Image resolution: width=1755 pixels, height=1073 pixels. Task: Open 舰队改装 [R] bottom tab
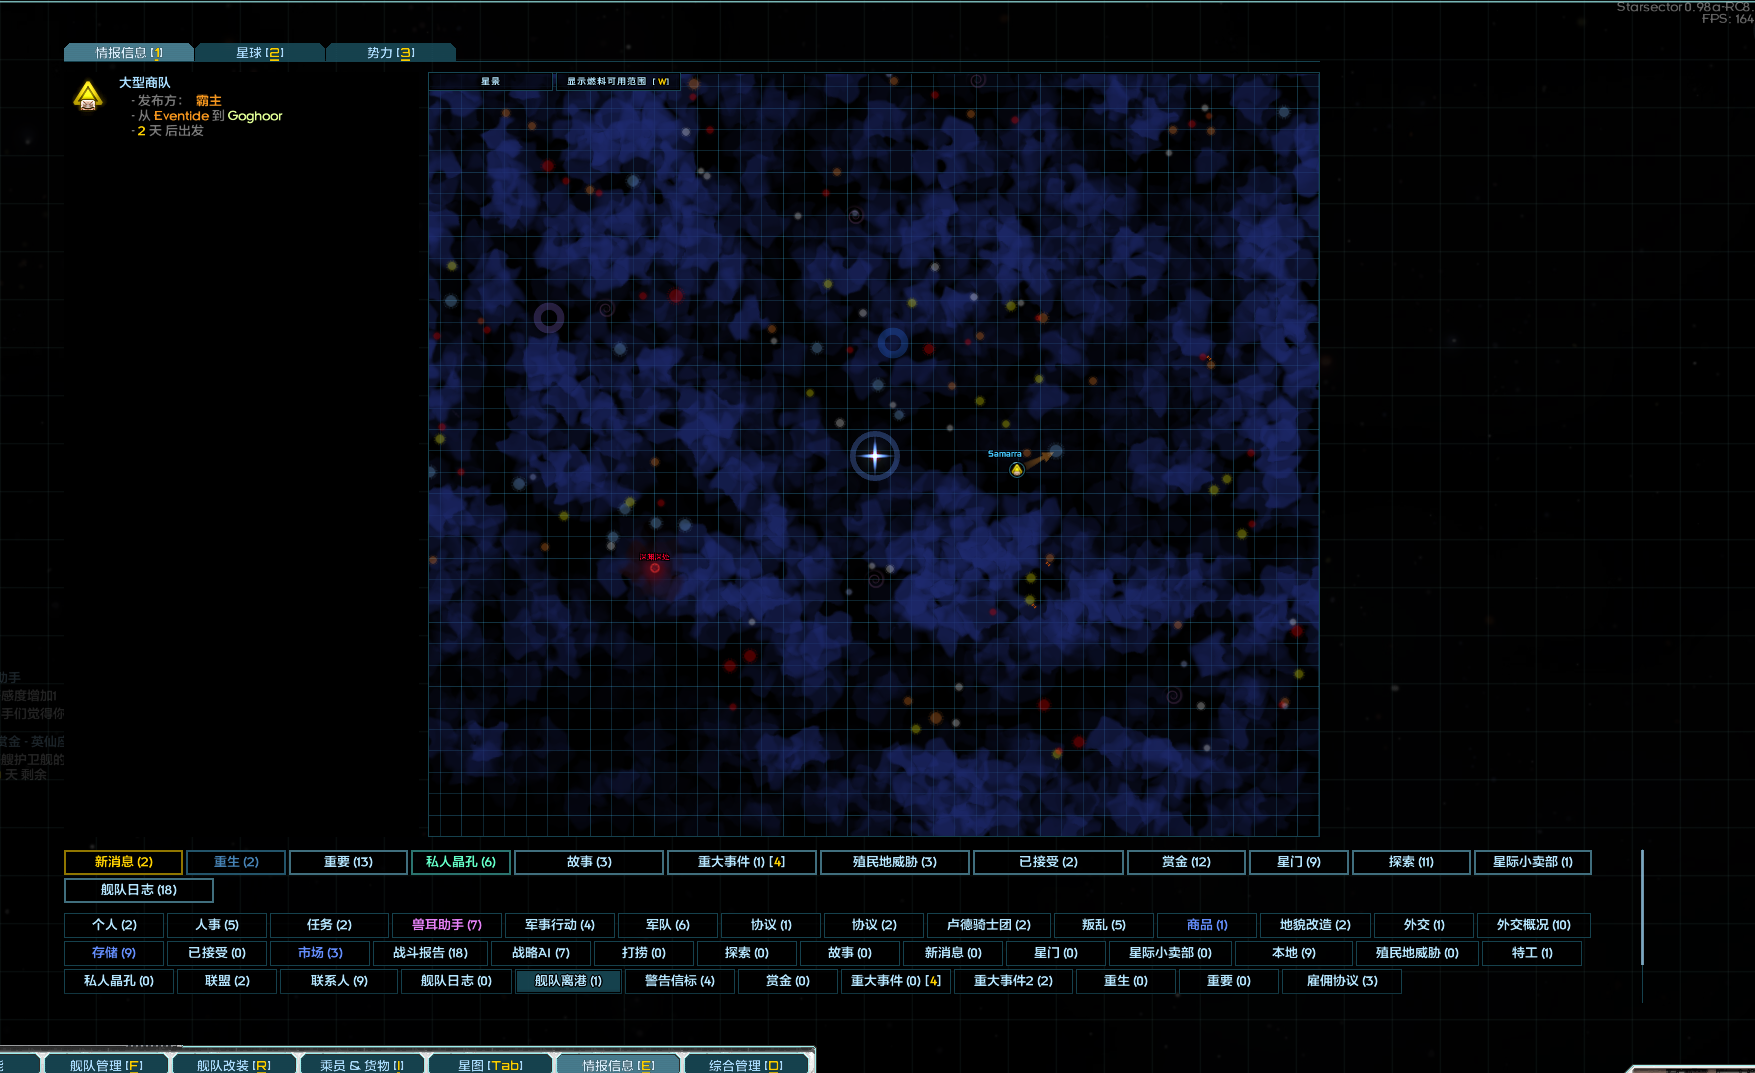pyautogui.click(x=234, y=1065)
